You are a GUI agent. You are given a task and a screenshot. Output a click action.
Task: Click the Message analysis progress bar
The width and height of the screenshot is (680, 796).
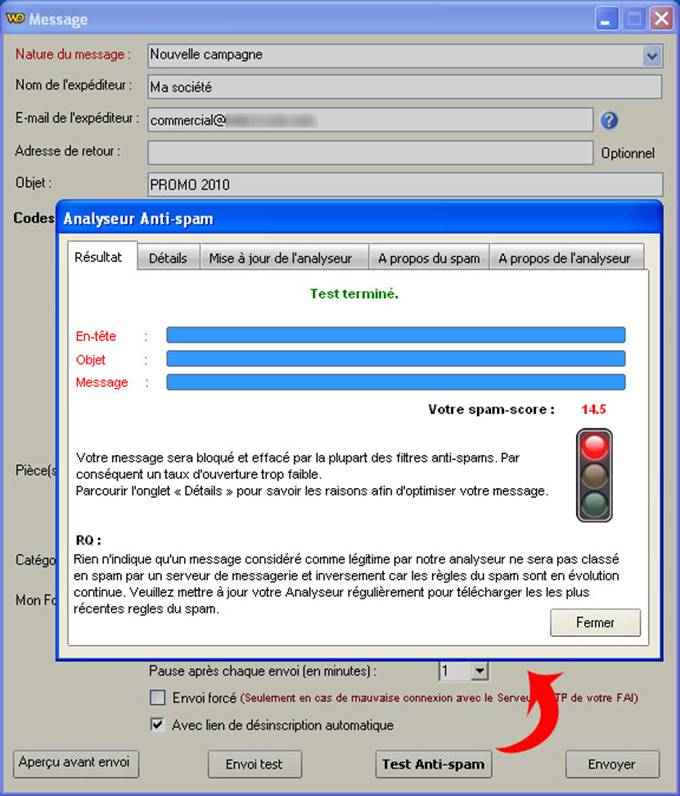(x=396, y=382)
